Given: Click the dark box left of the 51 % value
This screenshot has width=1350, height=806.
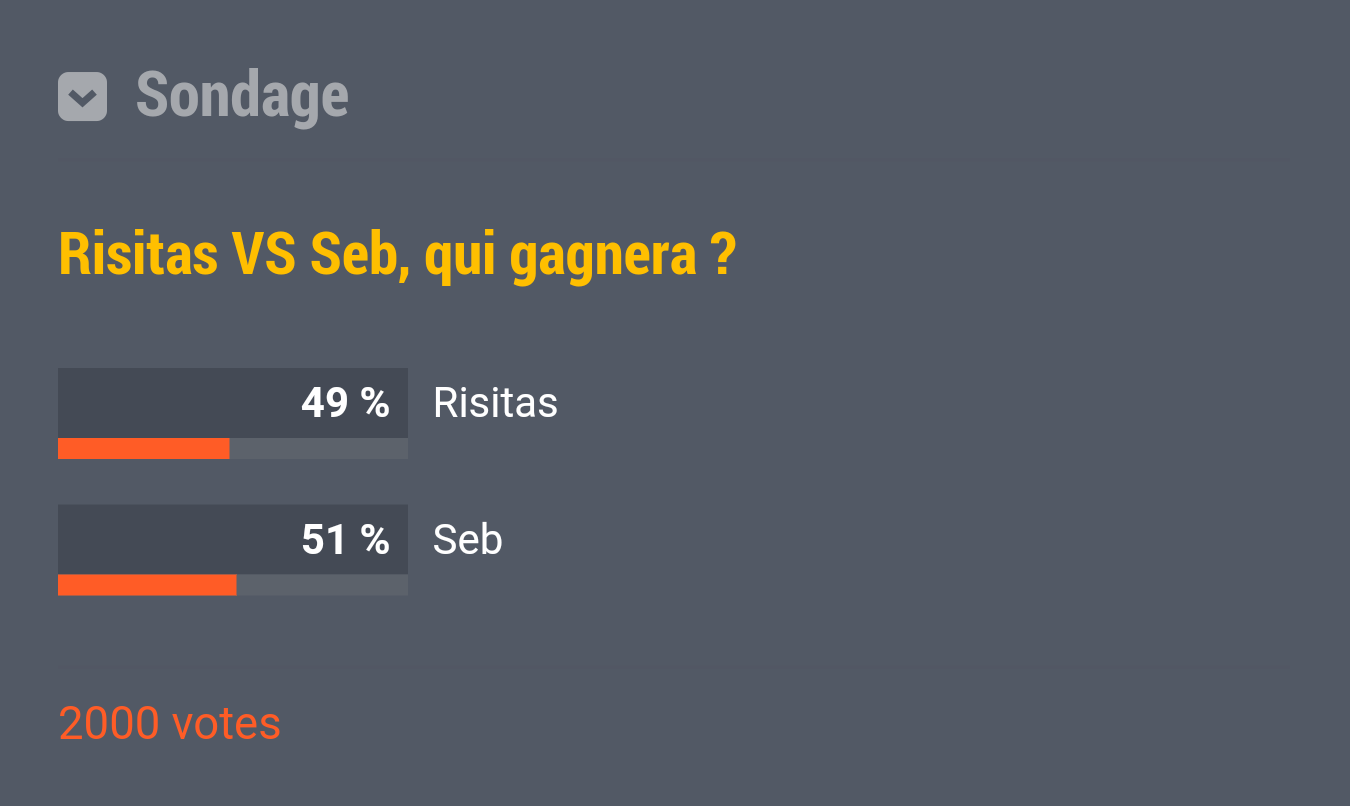Looking at the screenshot, I should coord(170,540).
